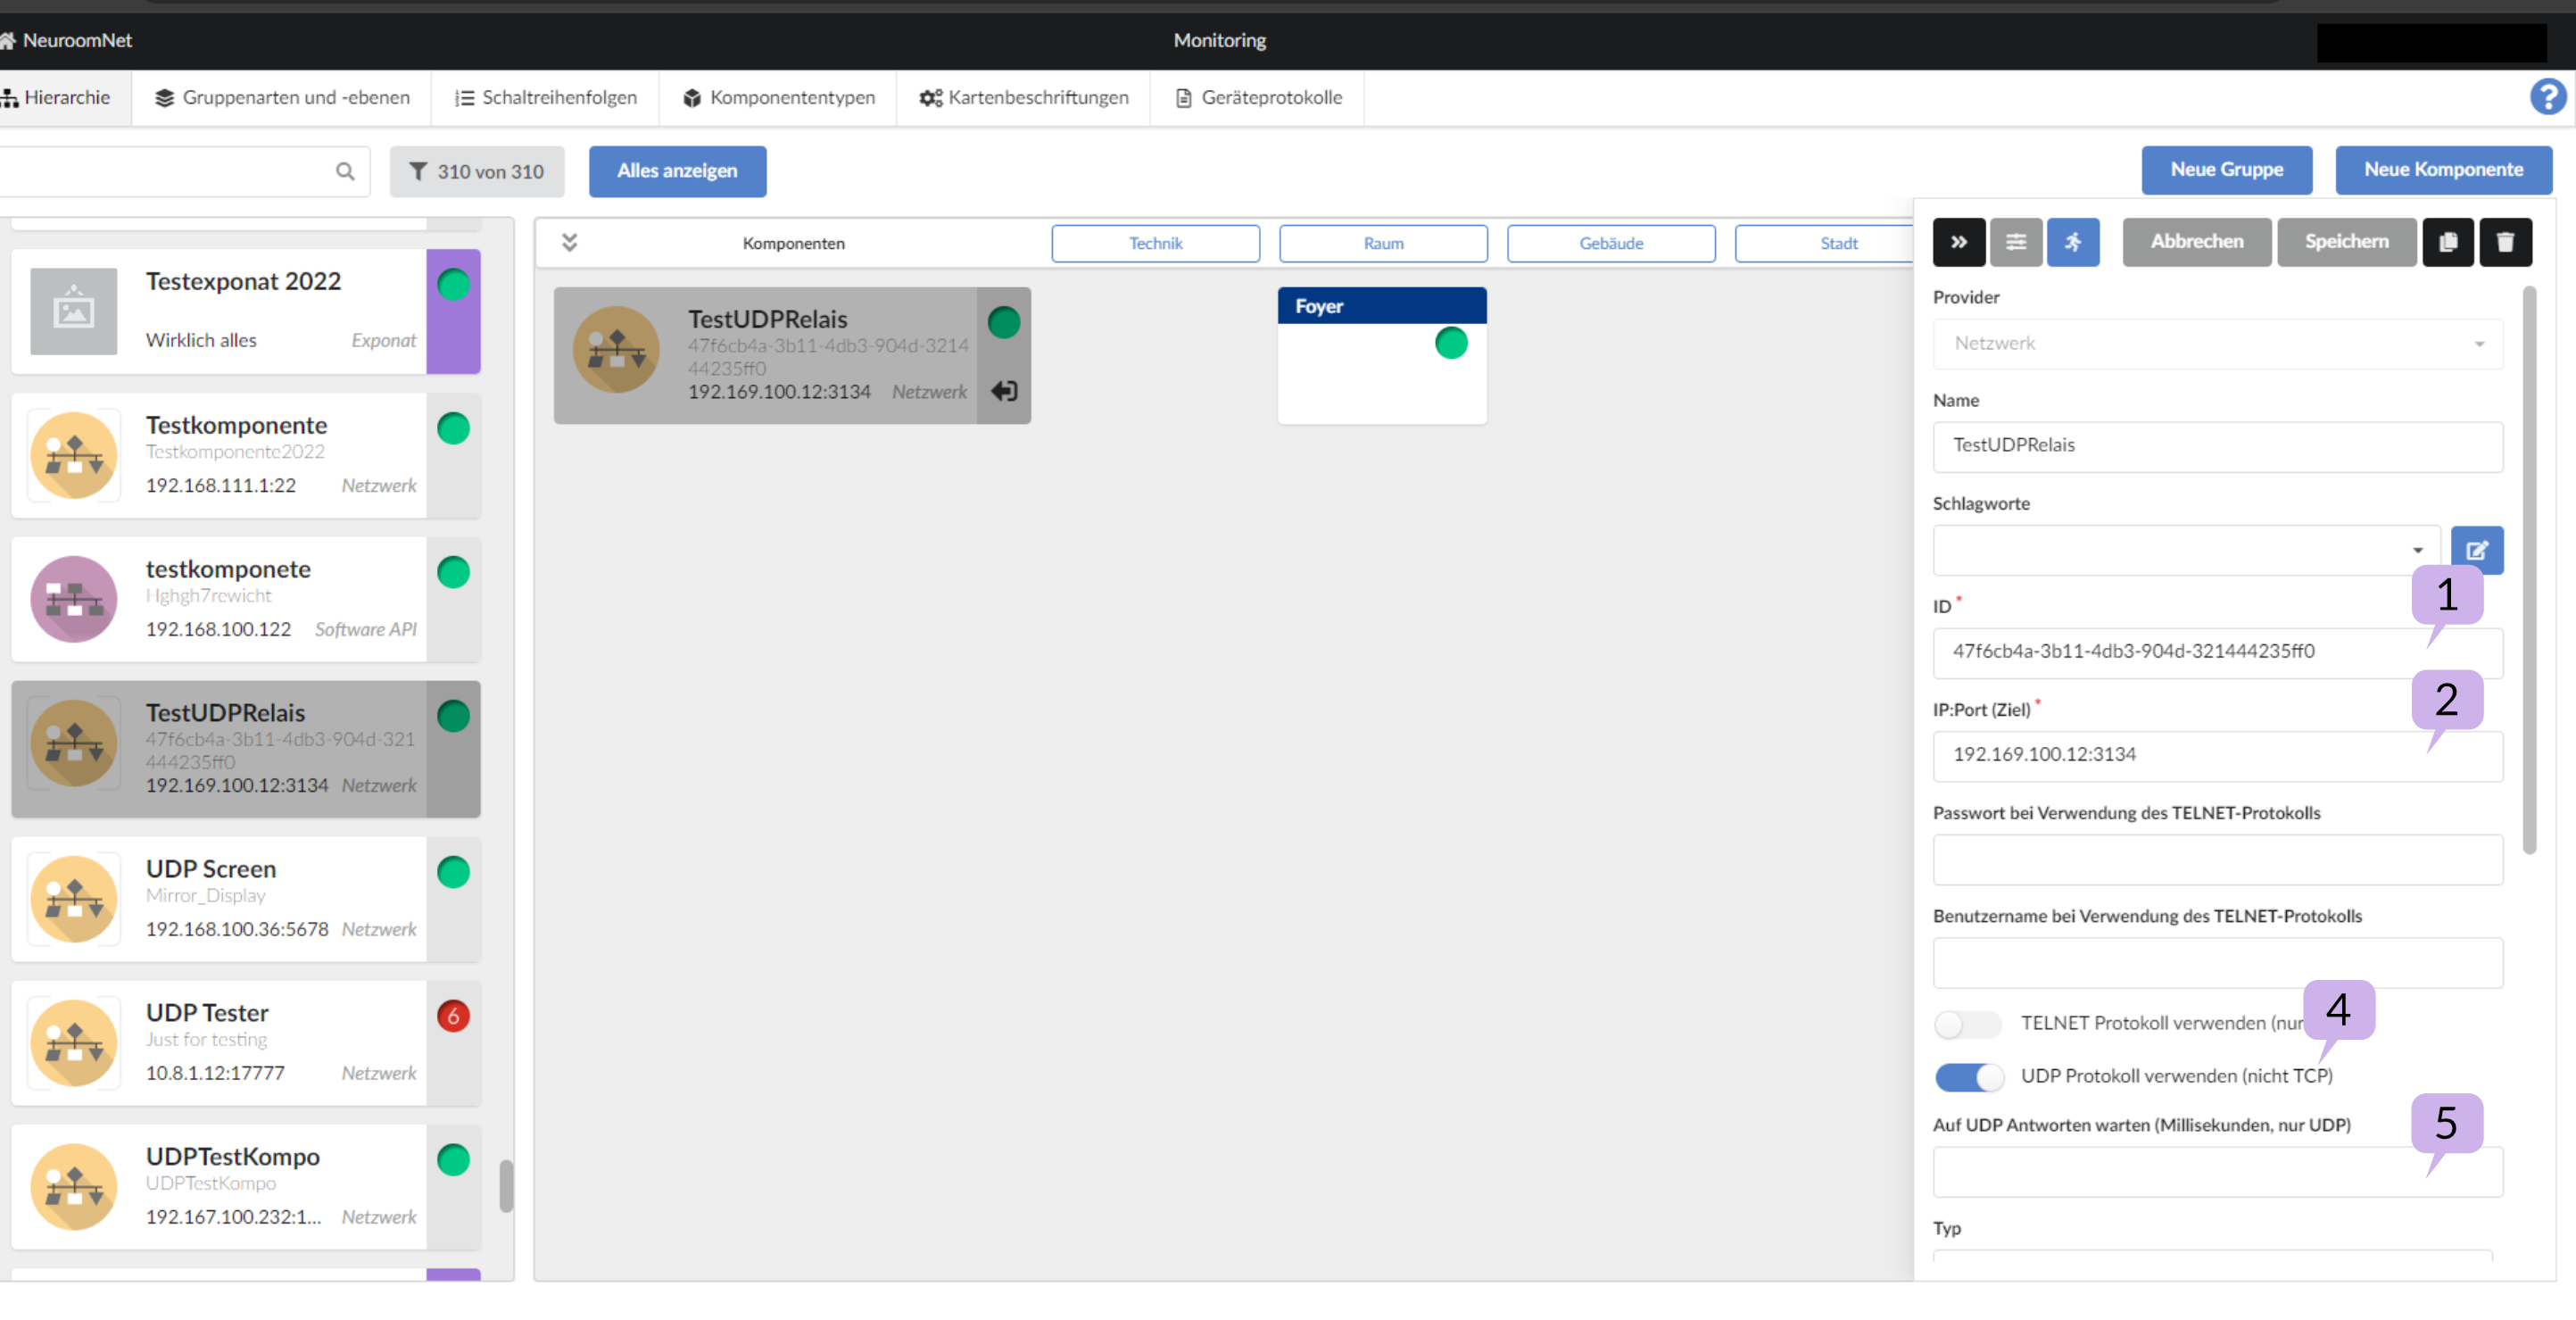Viewport: 2576px width, 1320px height.
Task: Click green status dot on Testexponat 2022
Action: [x=453, y=285]
